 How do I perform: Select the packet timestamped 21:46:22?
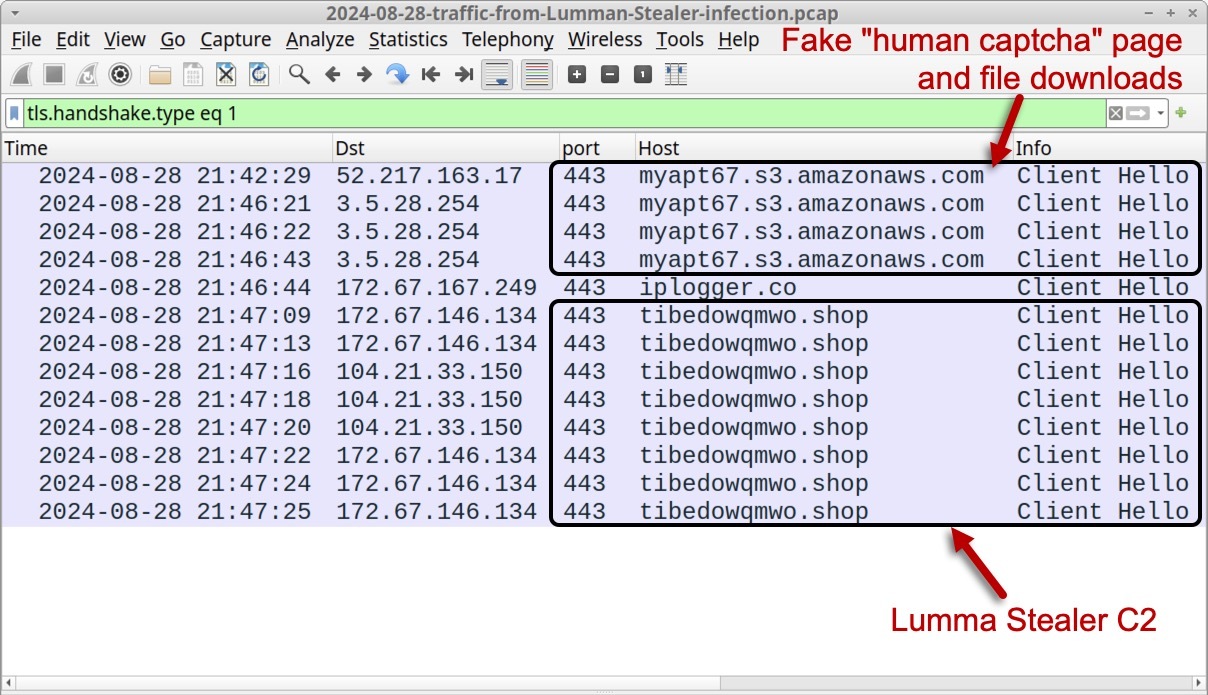pyautogui.click(x=604, y=232)
